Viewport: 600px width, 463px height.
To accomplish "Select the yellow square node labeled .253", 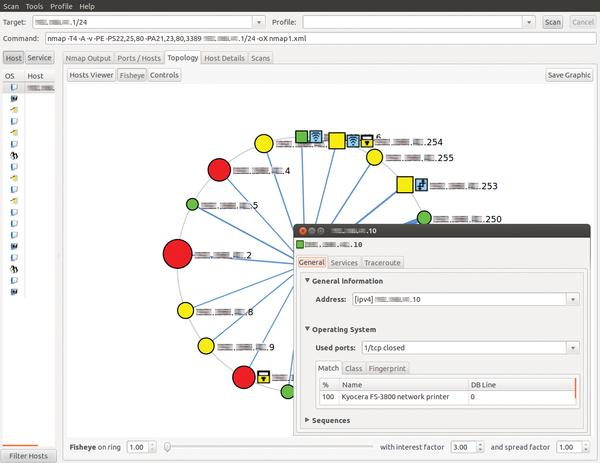I will [x=405, y=185].
